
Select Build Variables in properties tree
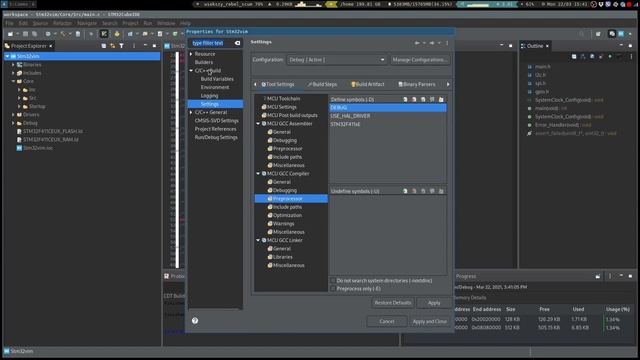point(217,79)
